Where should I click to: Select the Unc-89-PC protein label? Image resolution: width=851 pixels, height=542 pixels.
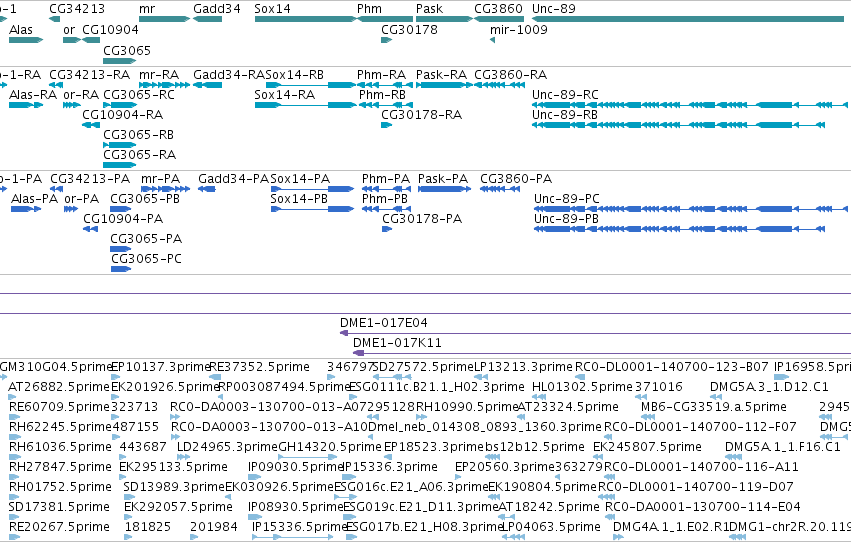coord(567,199)
